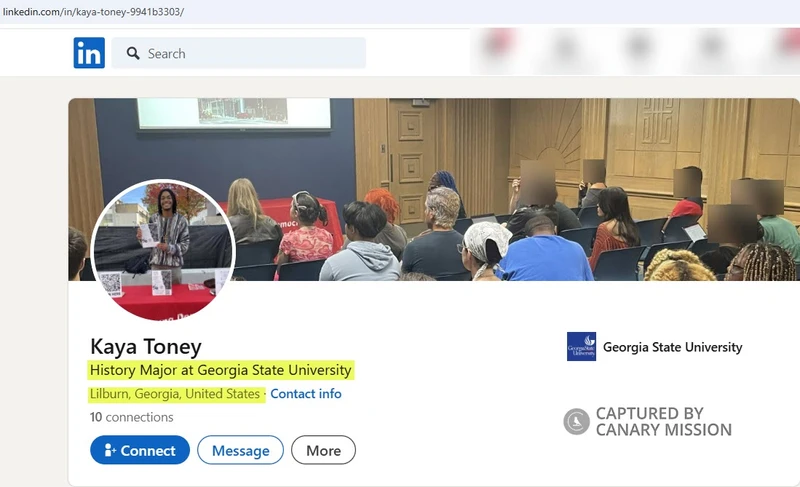Image resolution: width=800 pixels, height=487 pixels.
Task: Click the Georgia State University logo
Action: [x=581, y=347]
